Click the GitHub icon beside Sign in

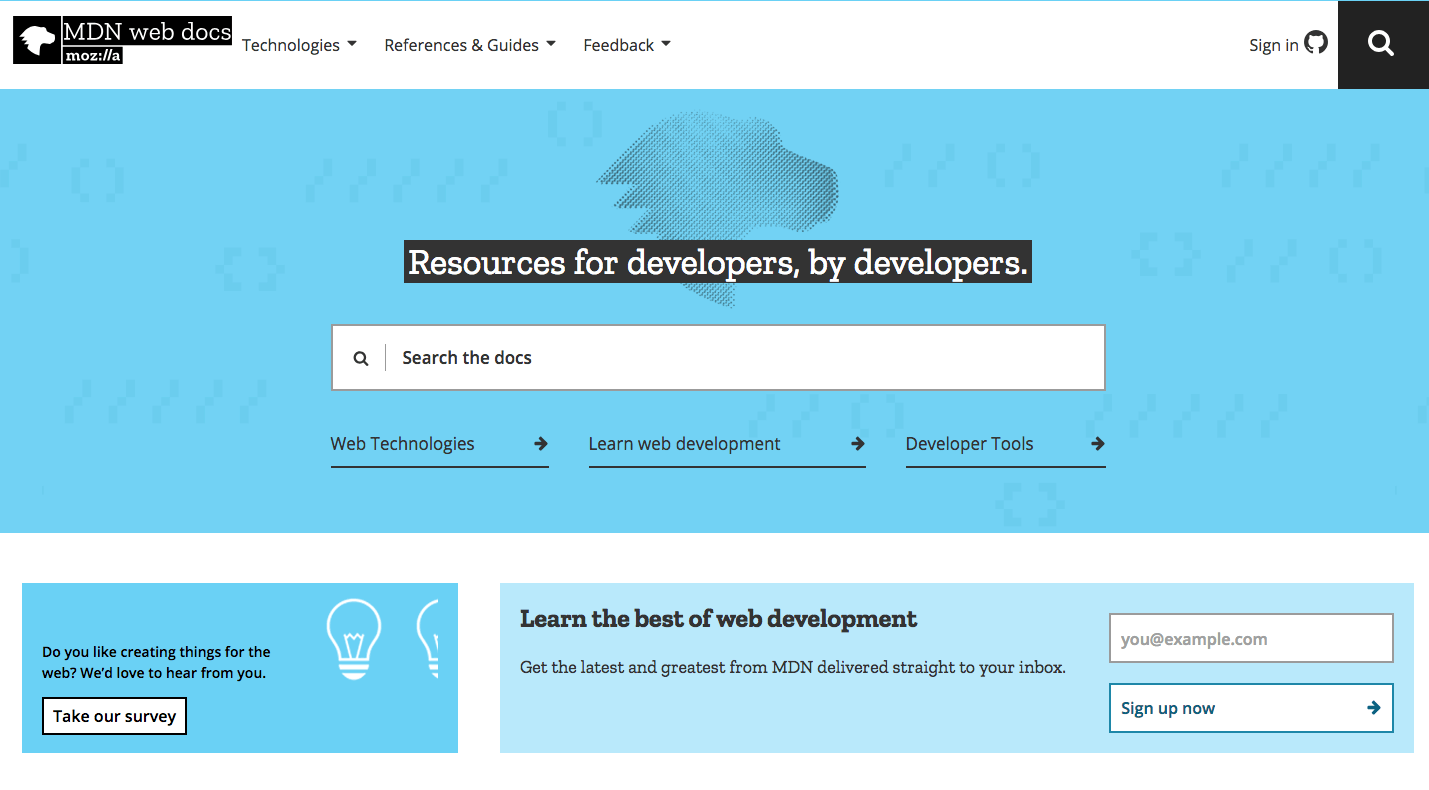click(1316, 42)
